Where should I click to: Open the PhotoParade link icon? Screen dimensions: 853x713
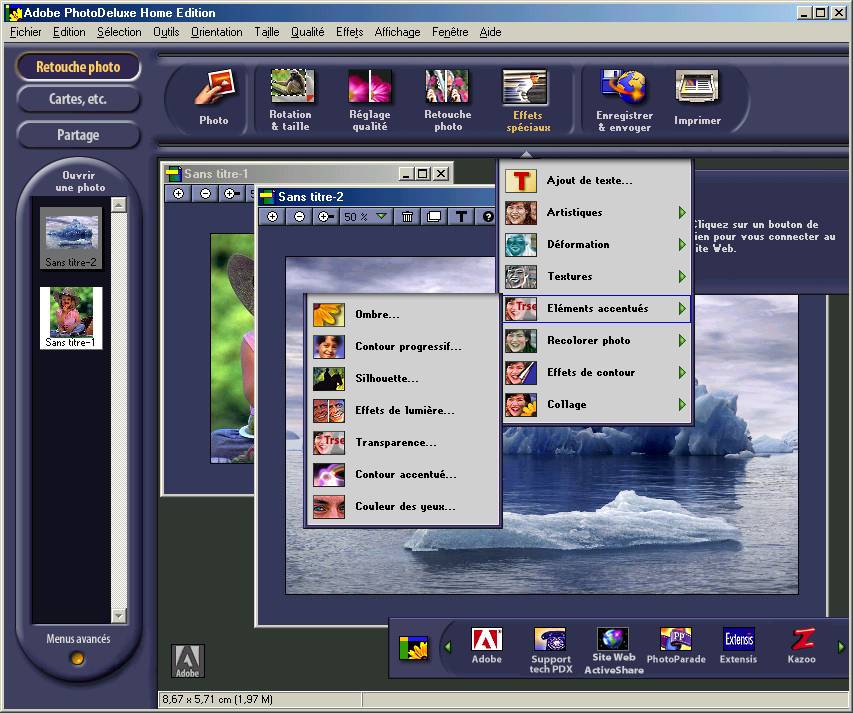pyautogui.click(x=675, y=640)
